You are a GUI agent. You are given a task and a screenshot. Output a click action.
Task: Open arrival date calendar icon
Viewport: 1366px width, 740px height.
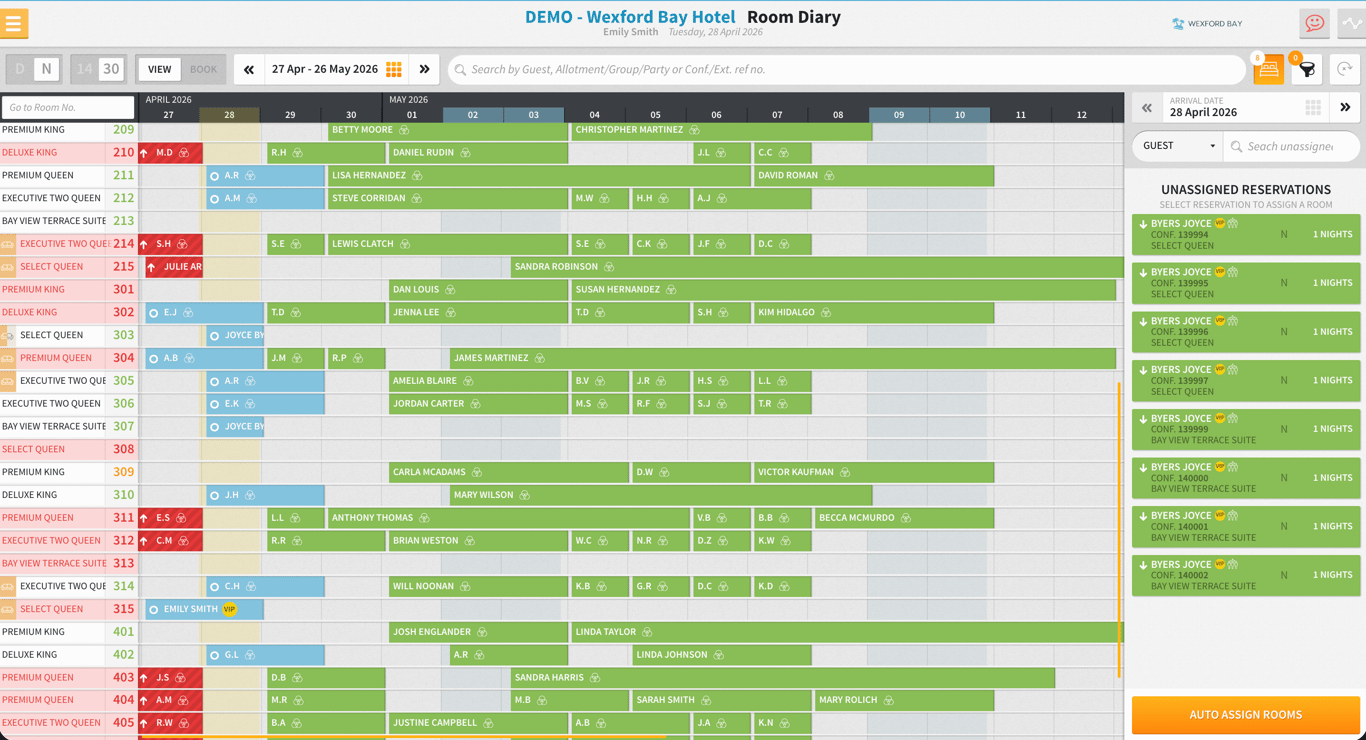[x=1313, y=107]
